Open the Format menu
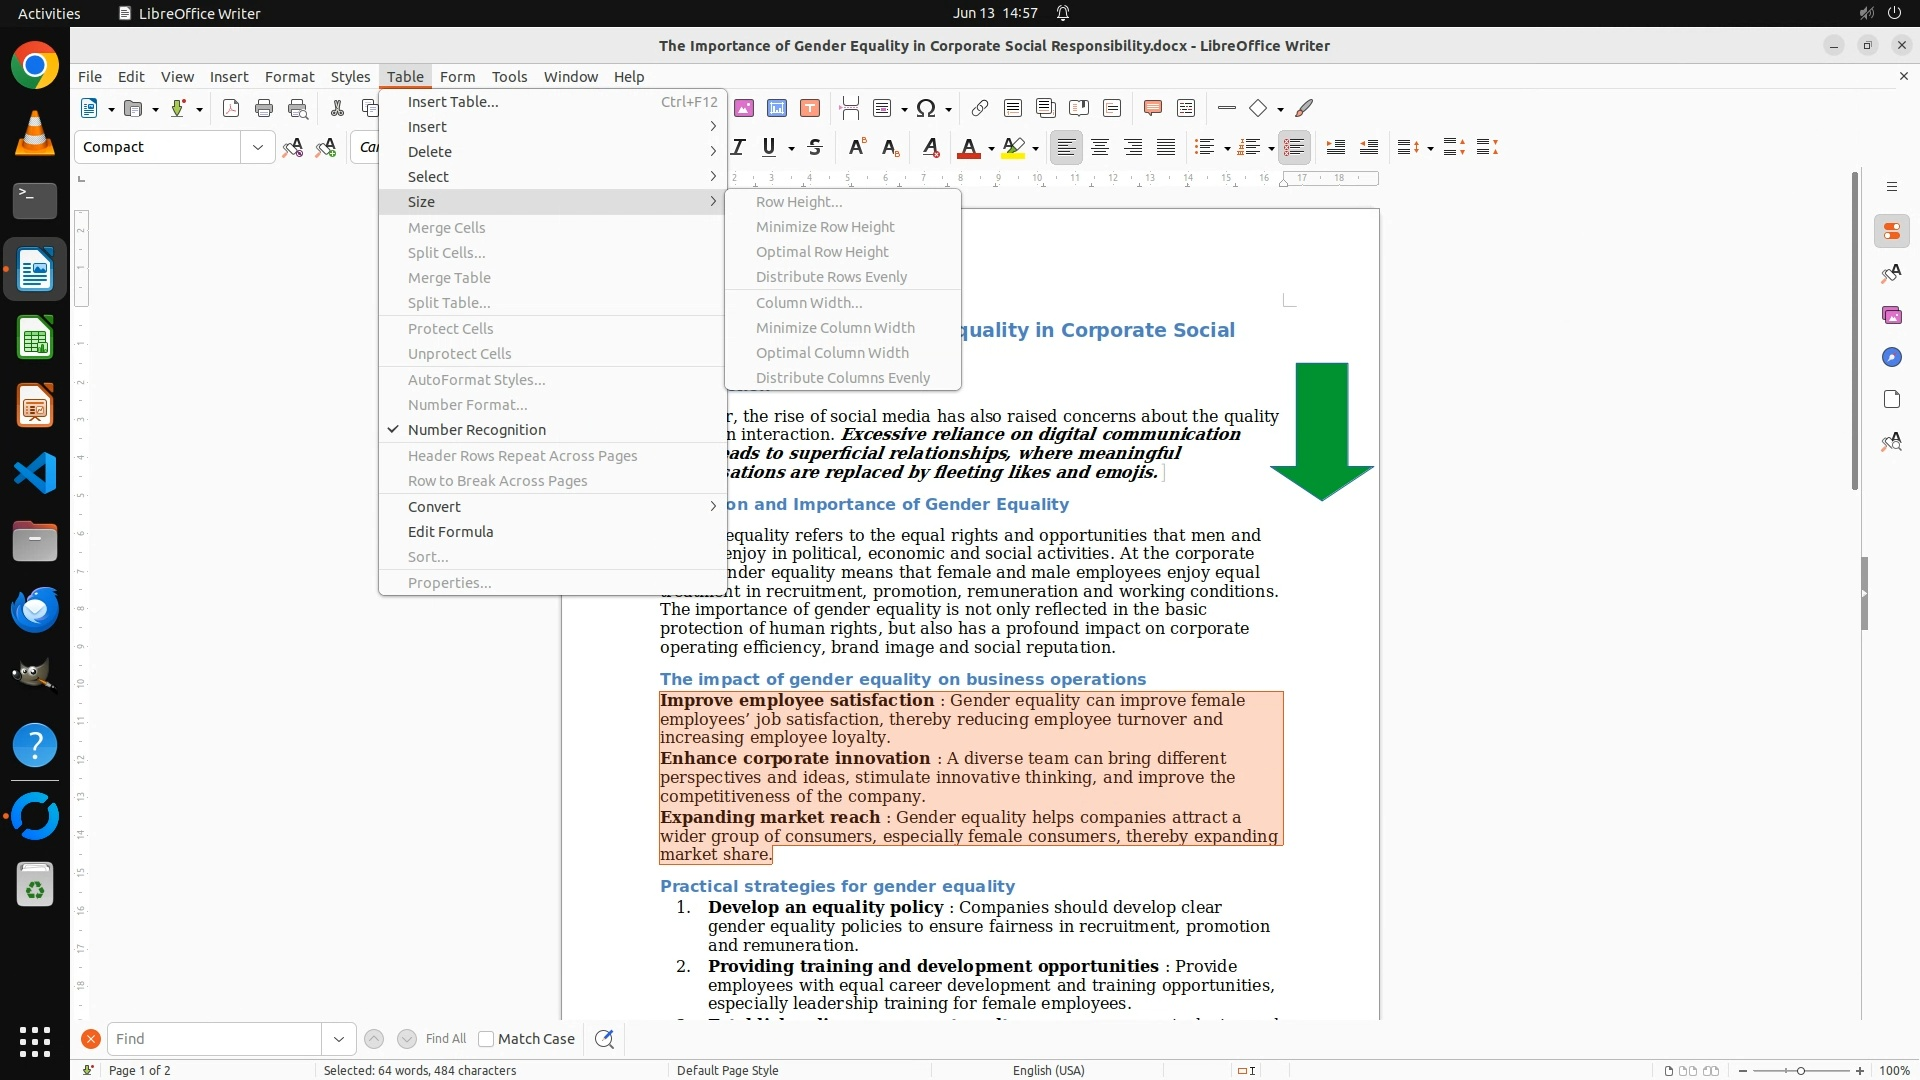 pos(289,76)
